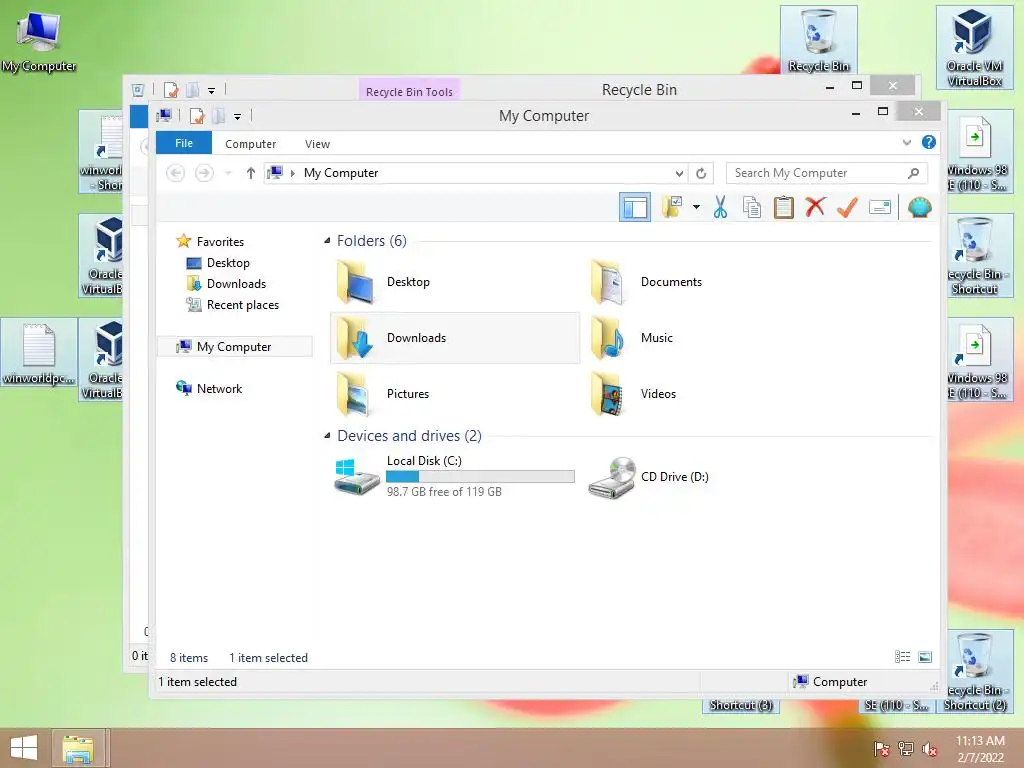The width and height of the screenshot is (1024, 768).
Task: Click the red X Delete icon
Action: pyautogui.click(x=815, y=207)
